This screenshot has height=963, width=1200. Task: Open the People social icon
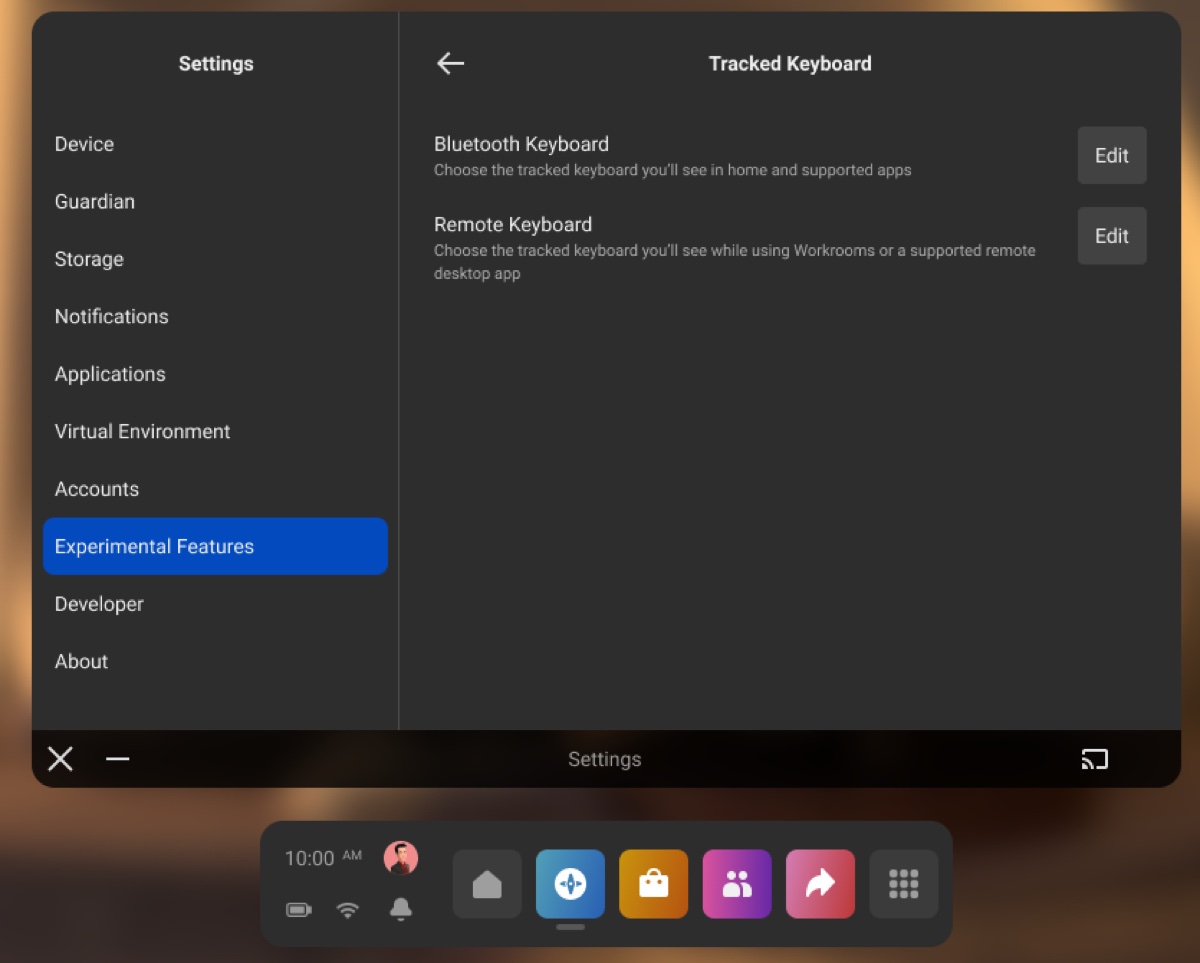point(737,883)
